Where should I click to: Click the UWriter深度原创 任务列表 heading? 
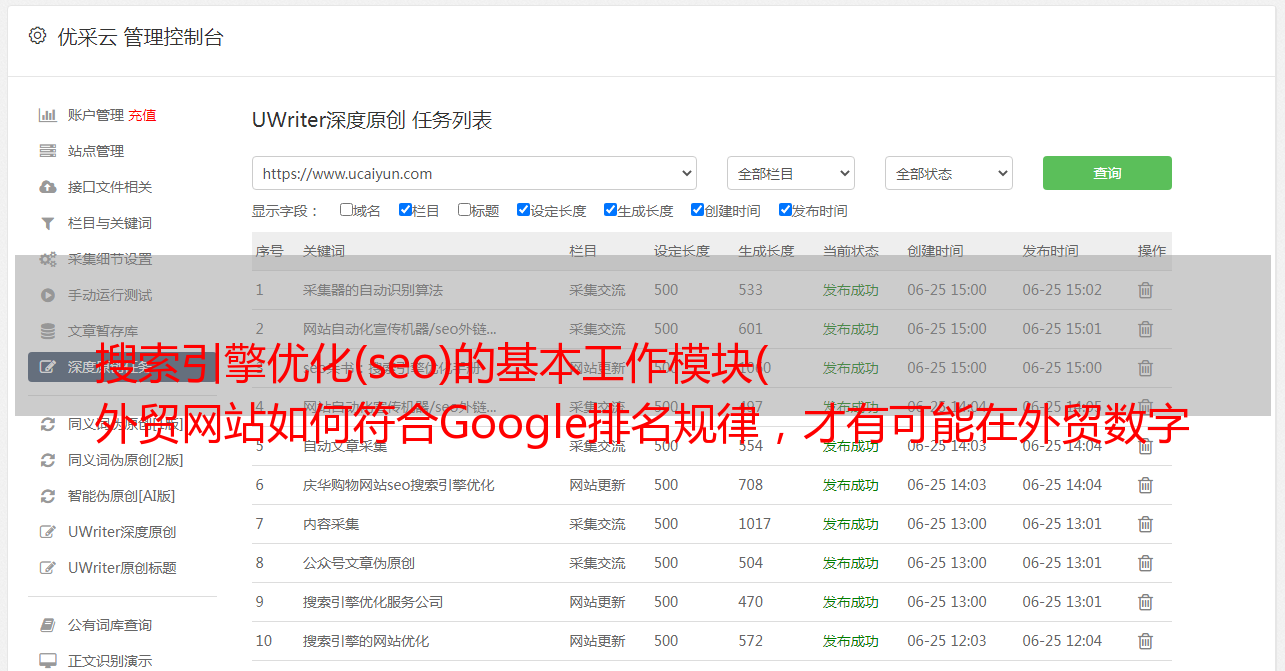click(x=372, y=121)
